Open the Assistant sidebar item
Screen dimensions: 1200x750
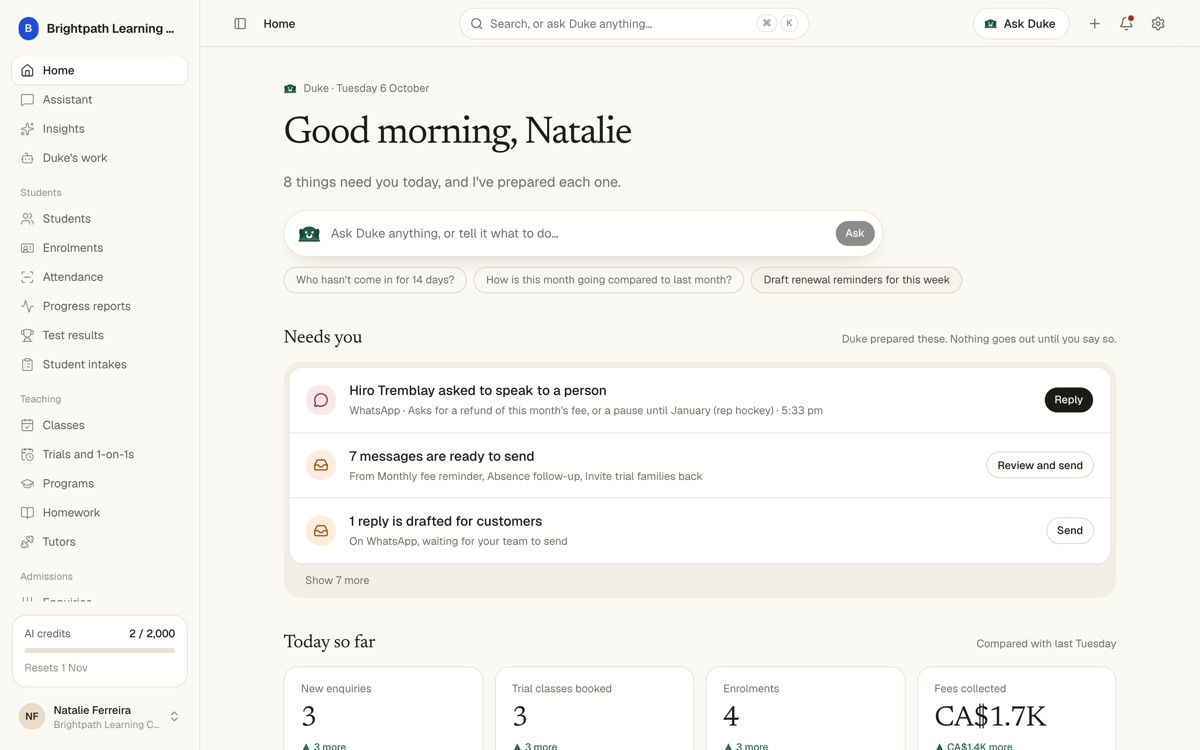point(100,100)
